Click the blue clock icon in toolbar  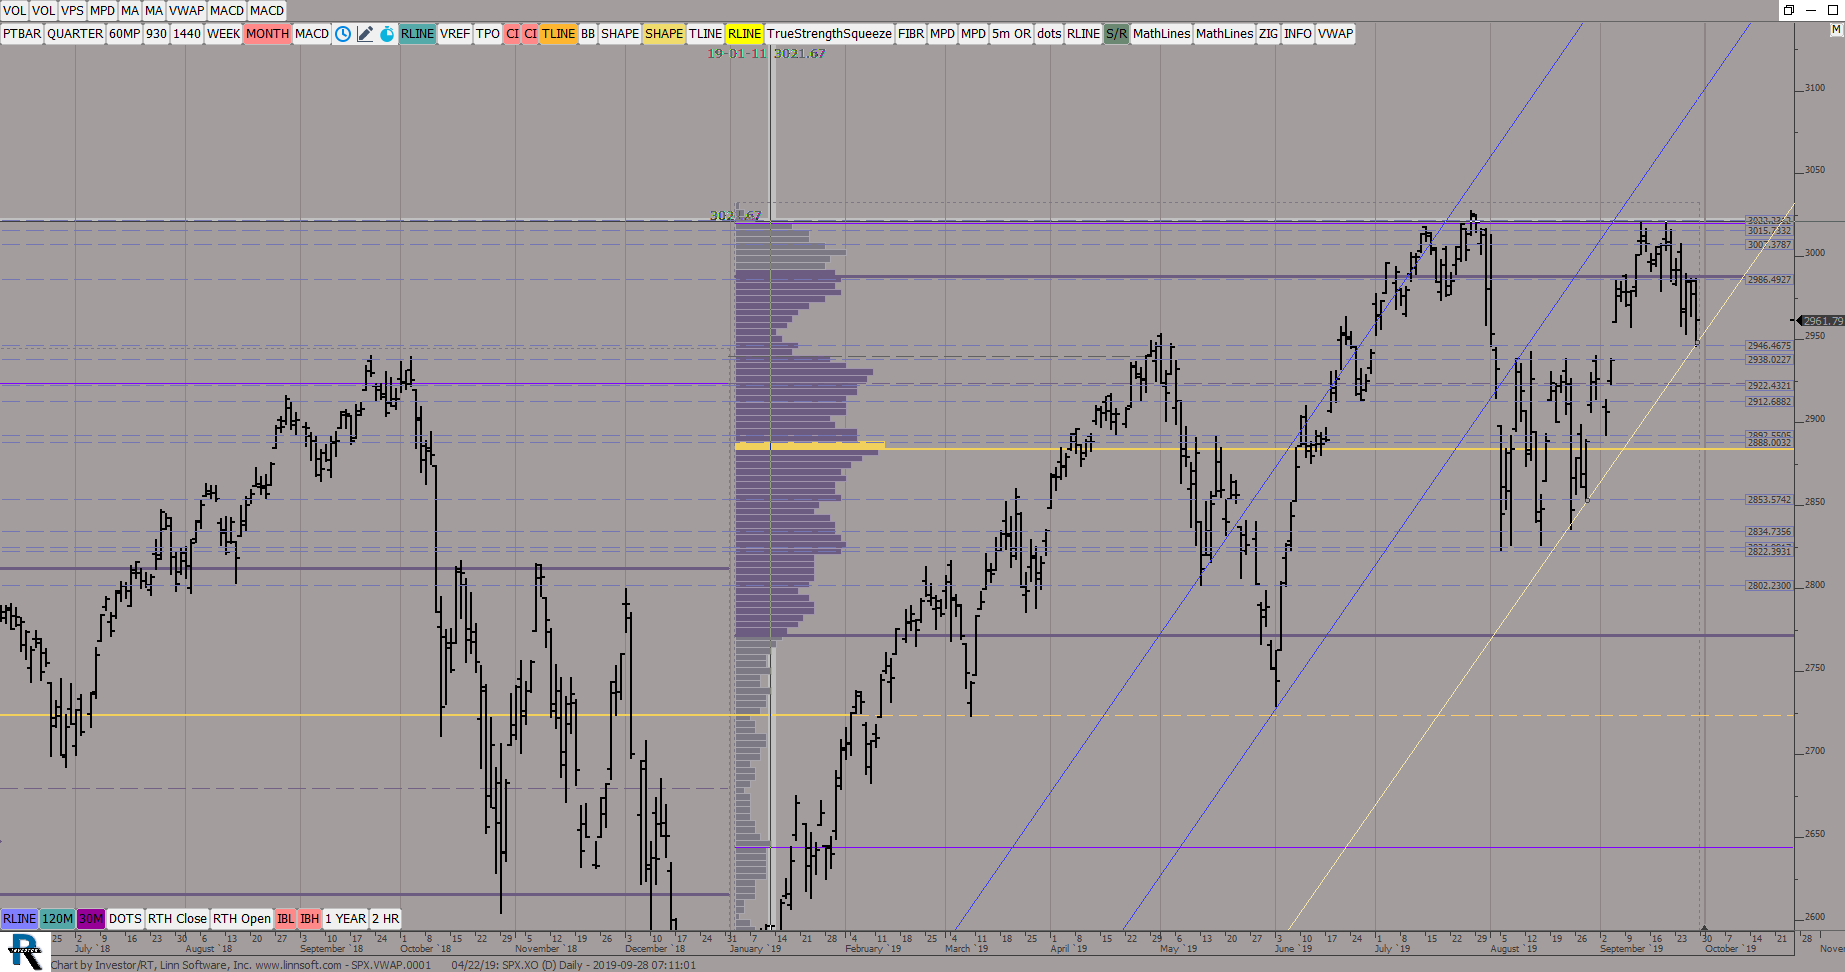click(x=343, y=34)
